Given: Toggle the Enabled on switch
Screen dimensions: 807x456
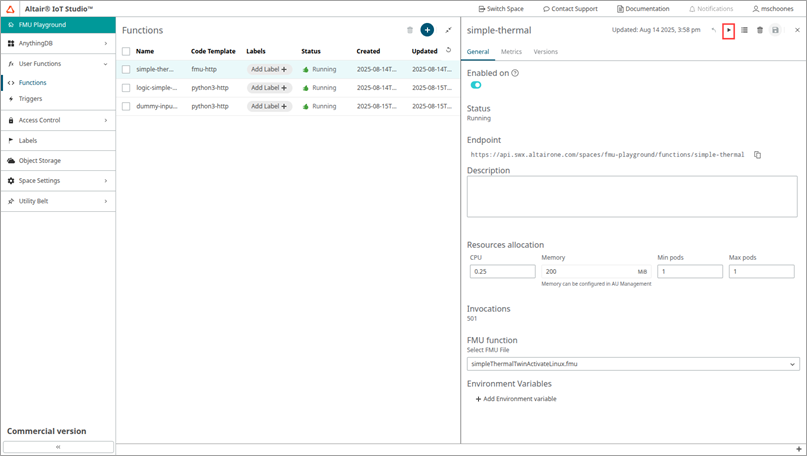Looking at the screenshot, I should coord(476,86).
